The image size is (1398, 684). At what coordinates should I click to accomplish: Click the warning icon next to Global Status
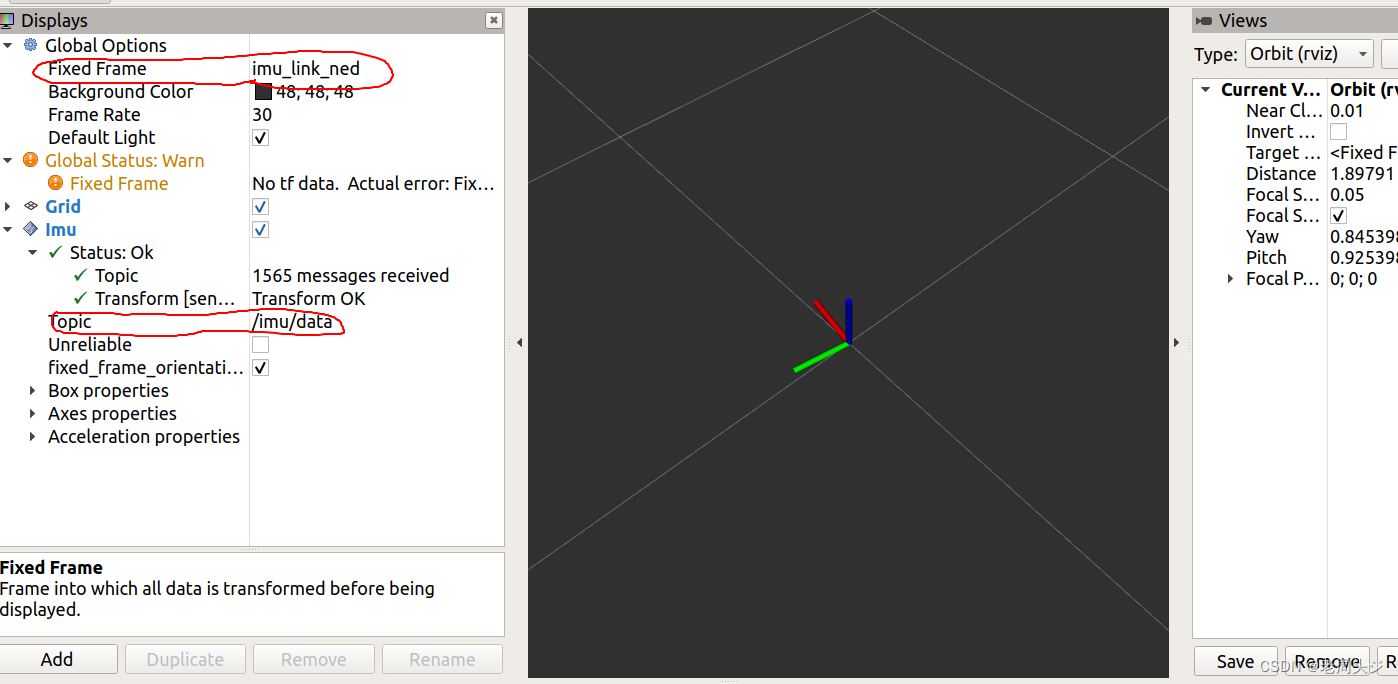[x=30, y=160]
